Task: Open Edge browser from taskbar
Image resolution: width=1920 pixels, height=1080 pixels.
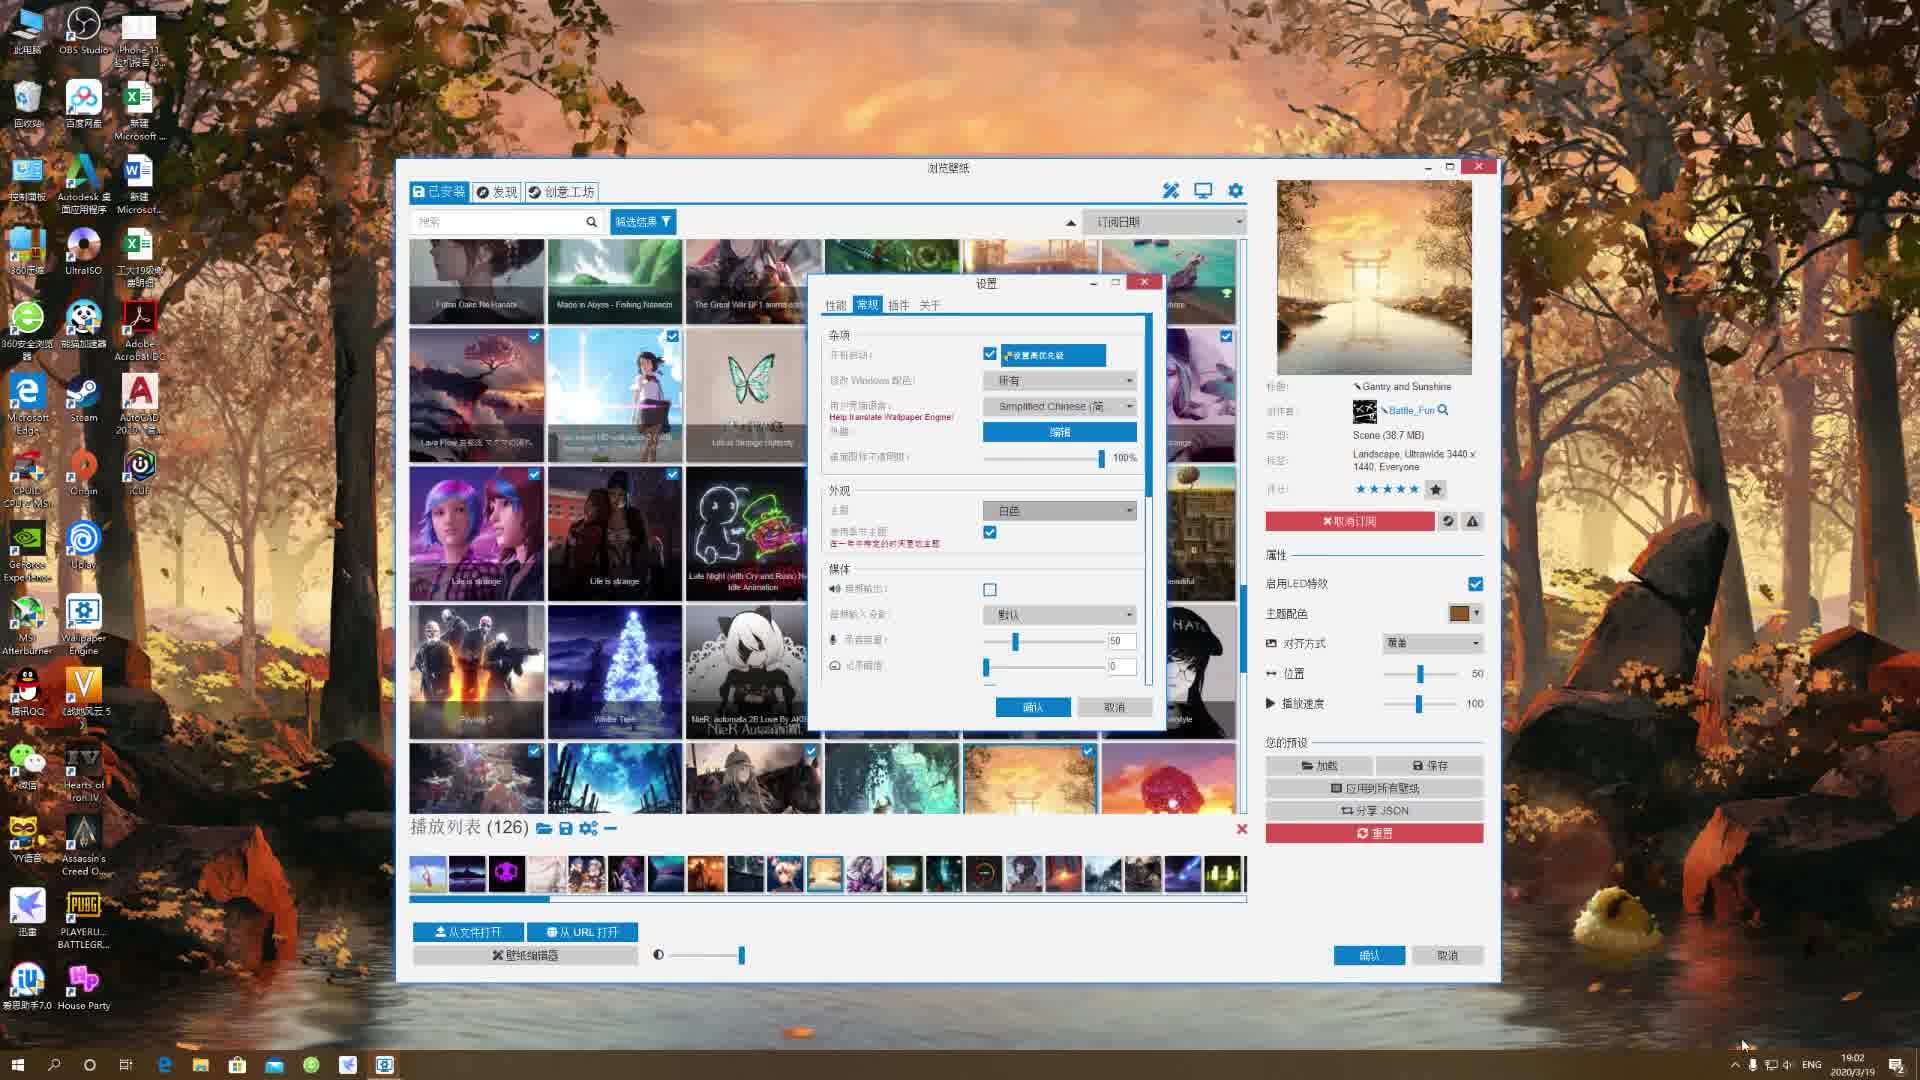Action: [164, 1065]
